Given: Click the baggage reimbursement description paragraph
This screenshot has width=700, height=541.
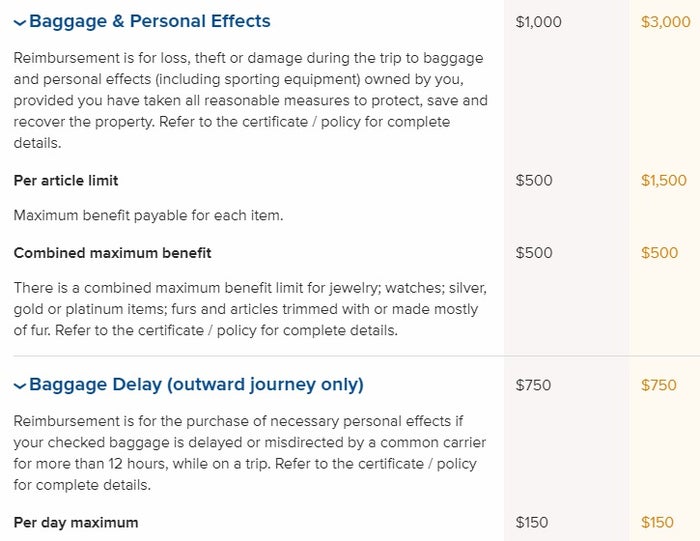Looking at the screenshot, I should pos(250,100).
